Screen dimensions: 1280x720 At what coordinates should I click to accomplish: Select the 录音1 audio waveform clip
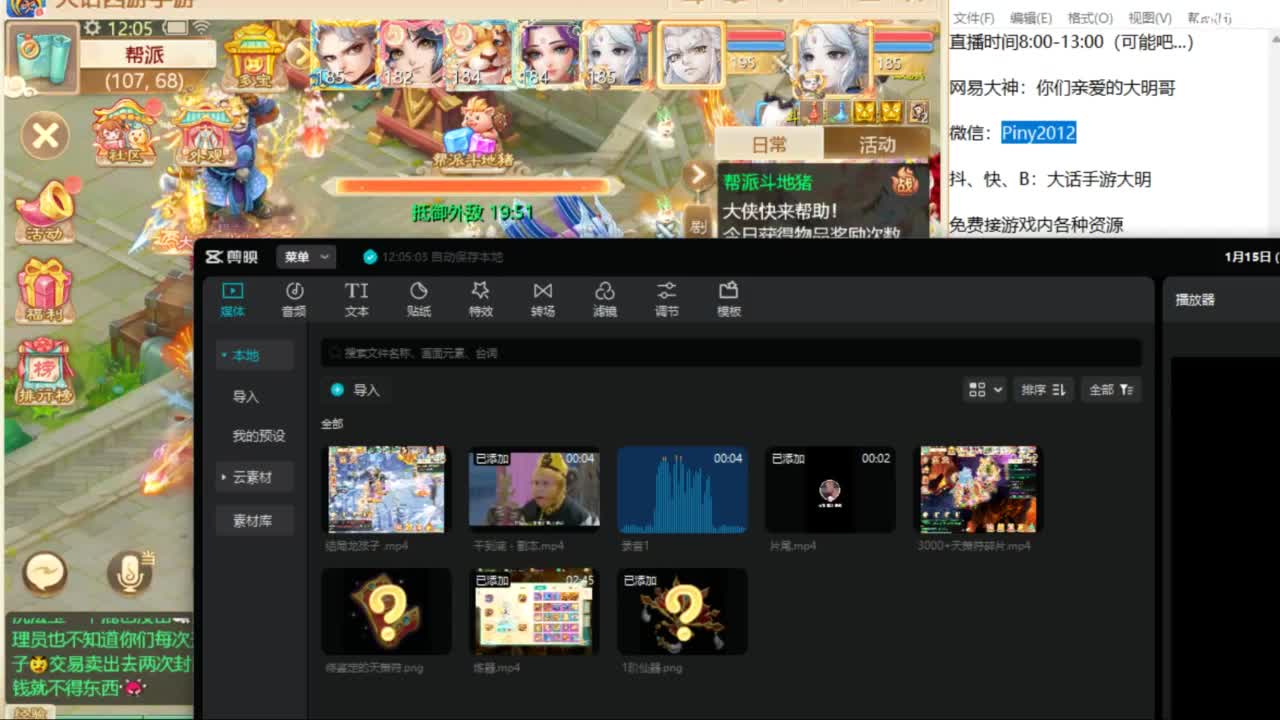click(x=682, y=489)
